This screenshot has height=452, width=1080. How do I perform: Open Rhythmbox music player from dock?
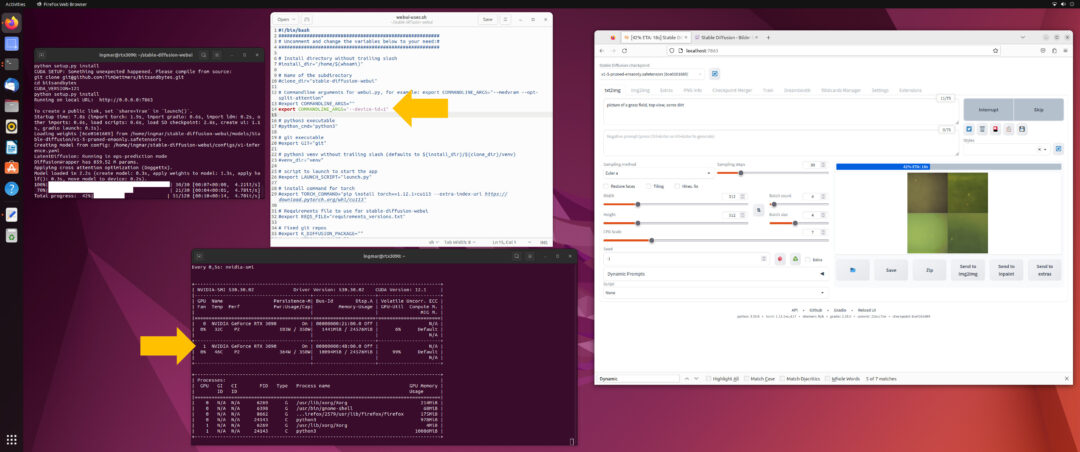pos(12,126)
